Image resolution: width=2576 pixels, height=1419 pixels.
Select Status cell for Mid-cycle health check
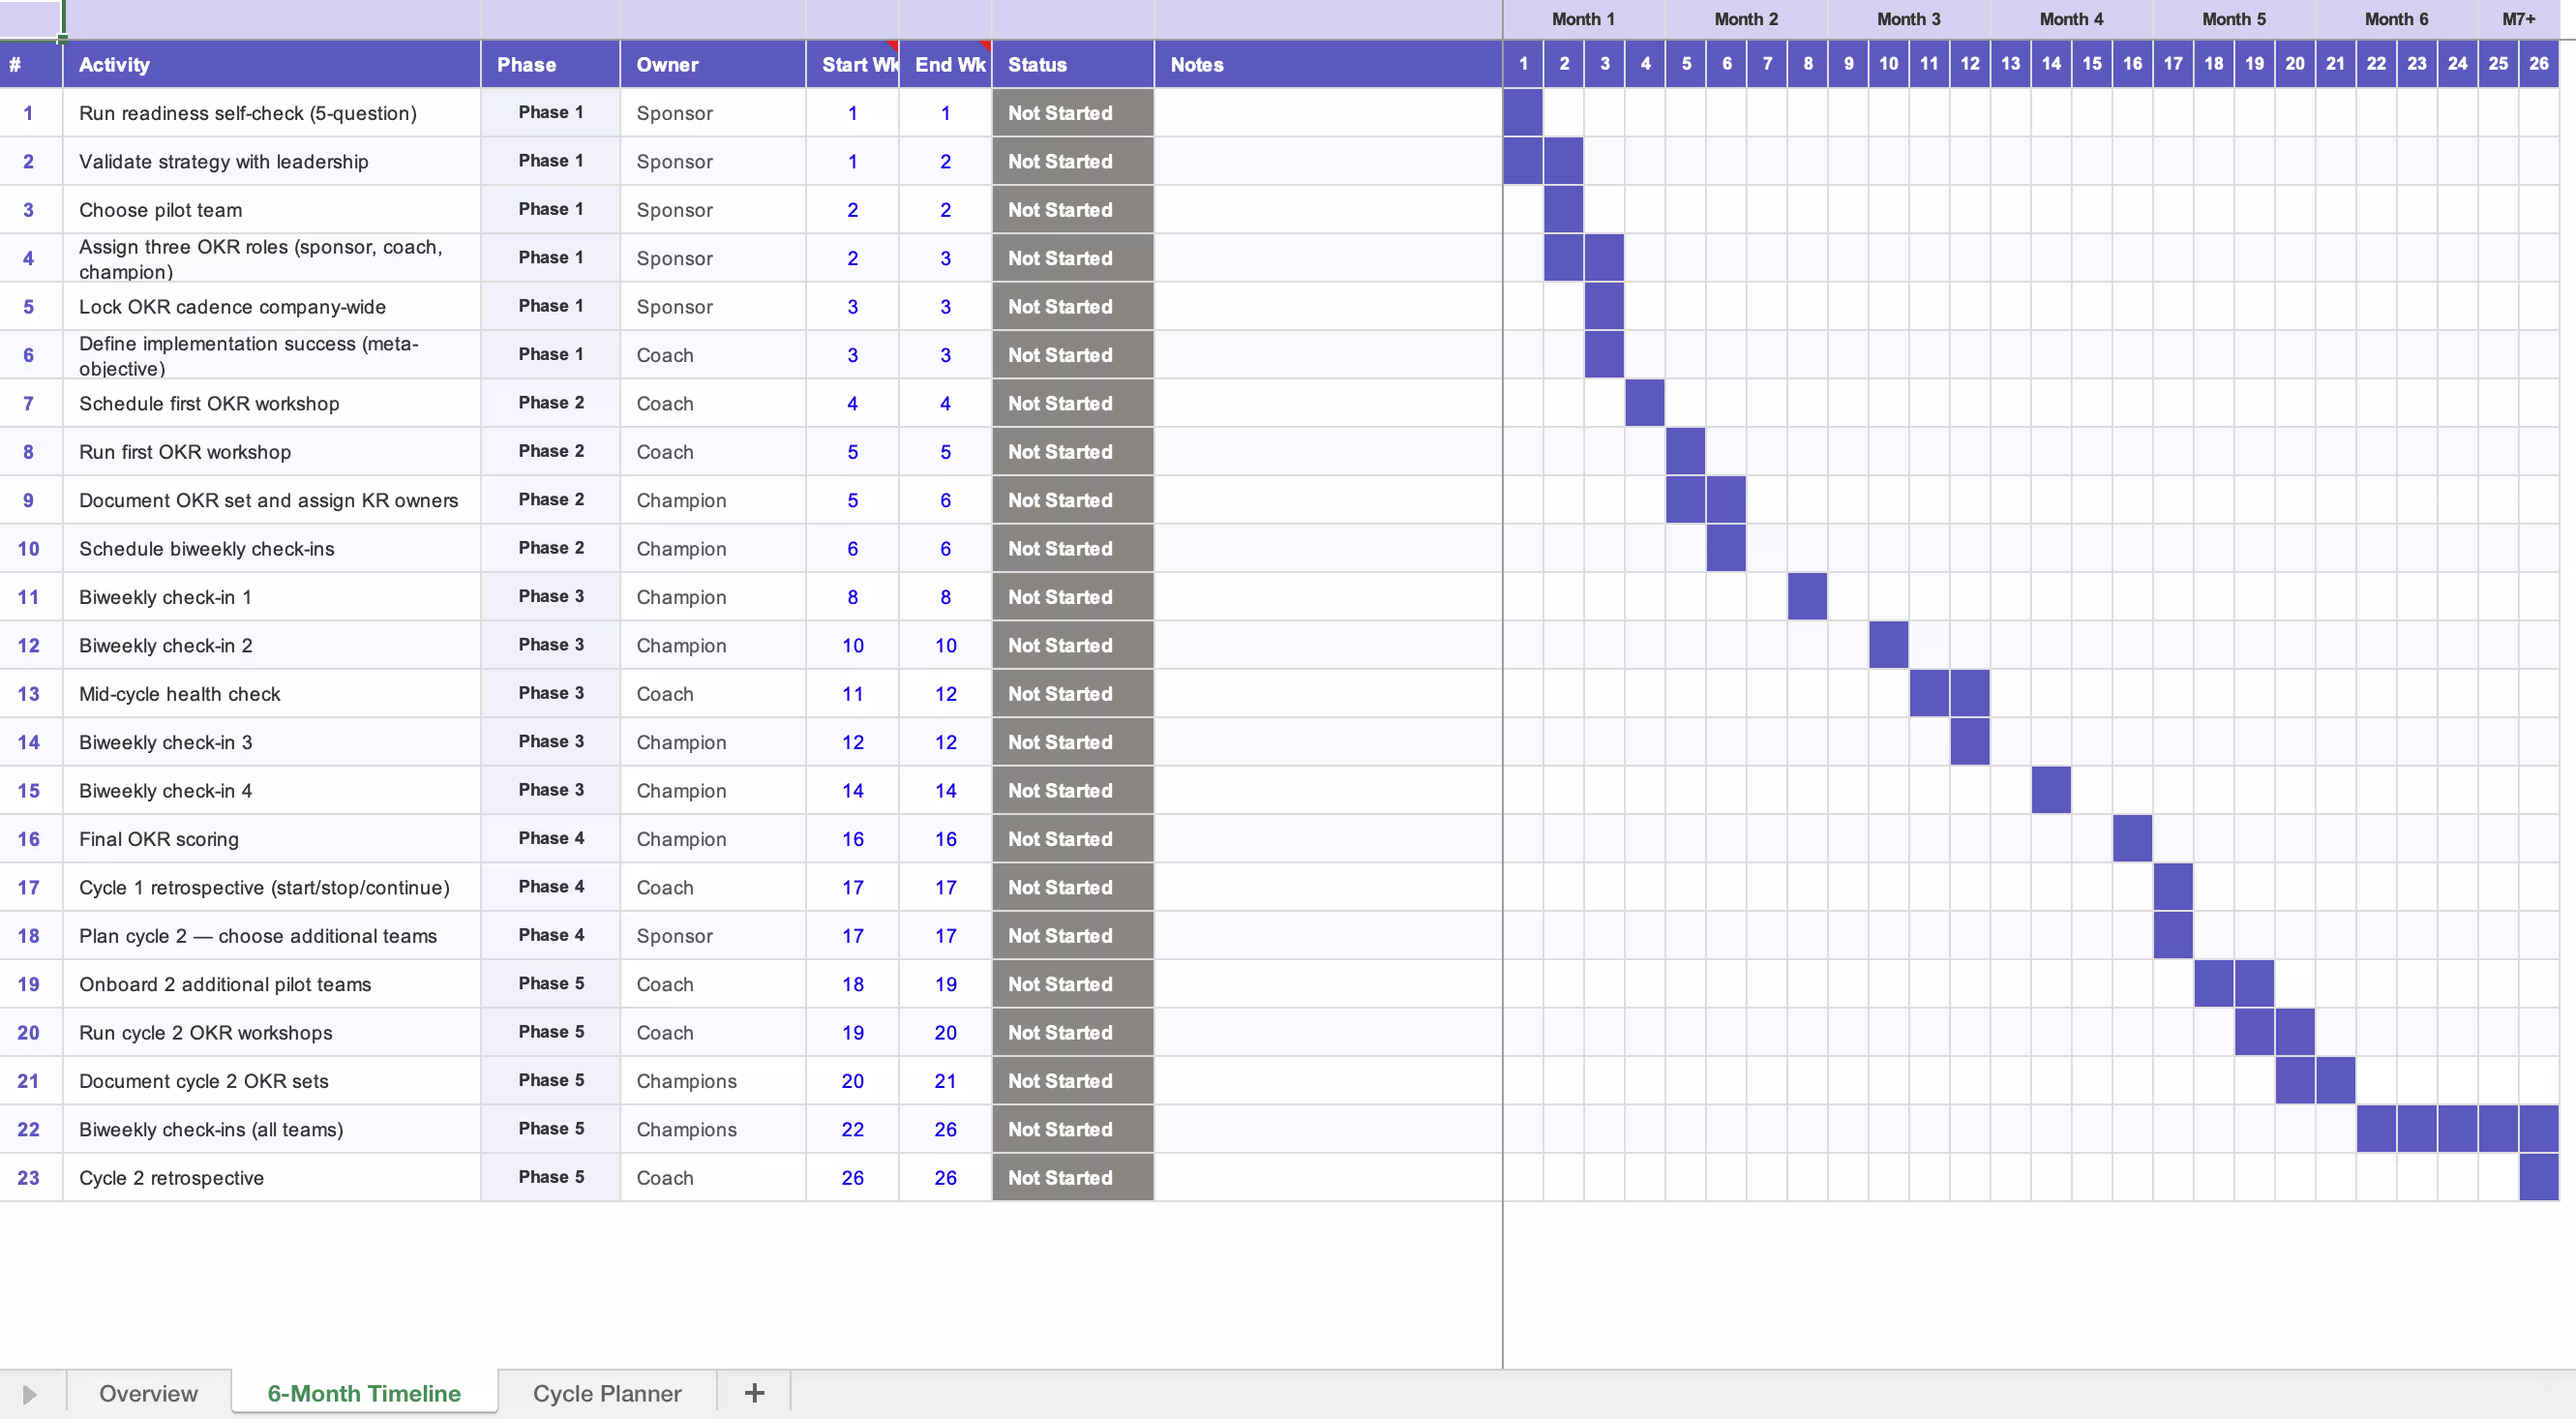pos(1073,694)
